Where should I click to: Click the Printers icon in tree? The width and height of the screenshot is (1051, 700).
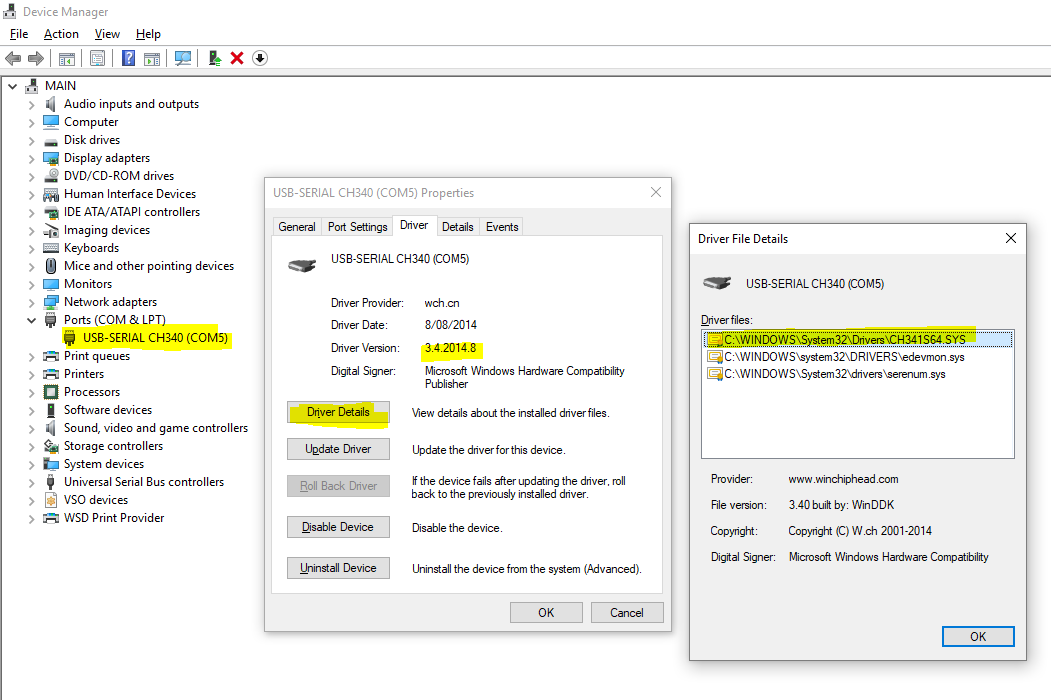pyautogui.click(x=51, y=374)
